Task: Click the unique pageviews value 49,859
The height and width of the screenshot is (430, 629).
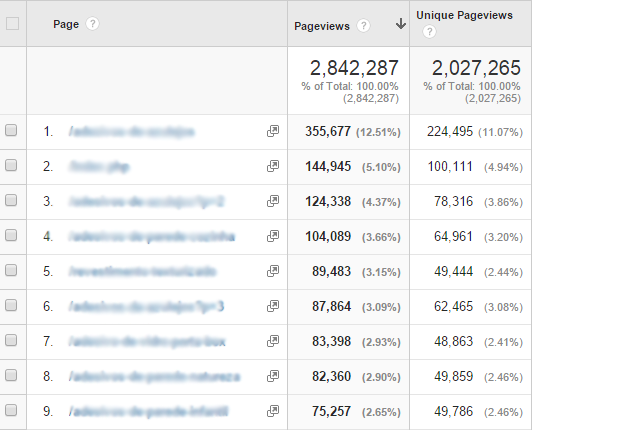Action: pyautogui.click(x=453, y=376)
